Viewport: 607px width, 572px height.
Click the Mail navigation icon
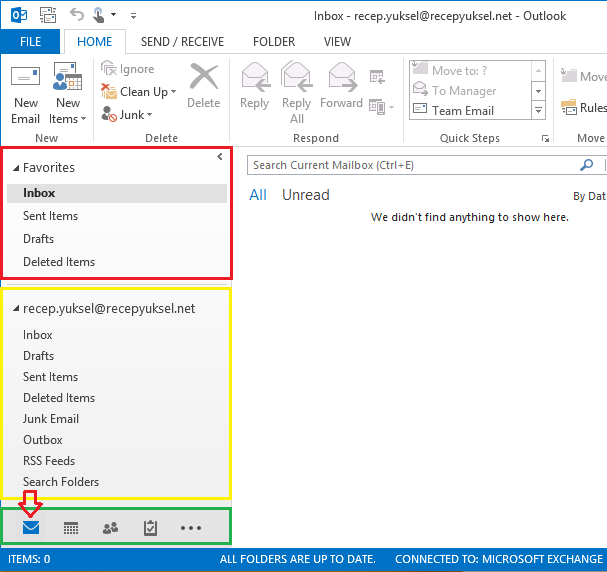31,527
